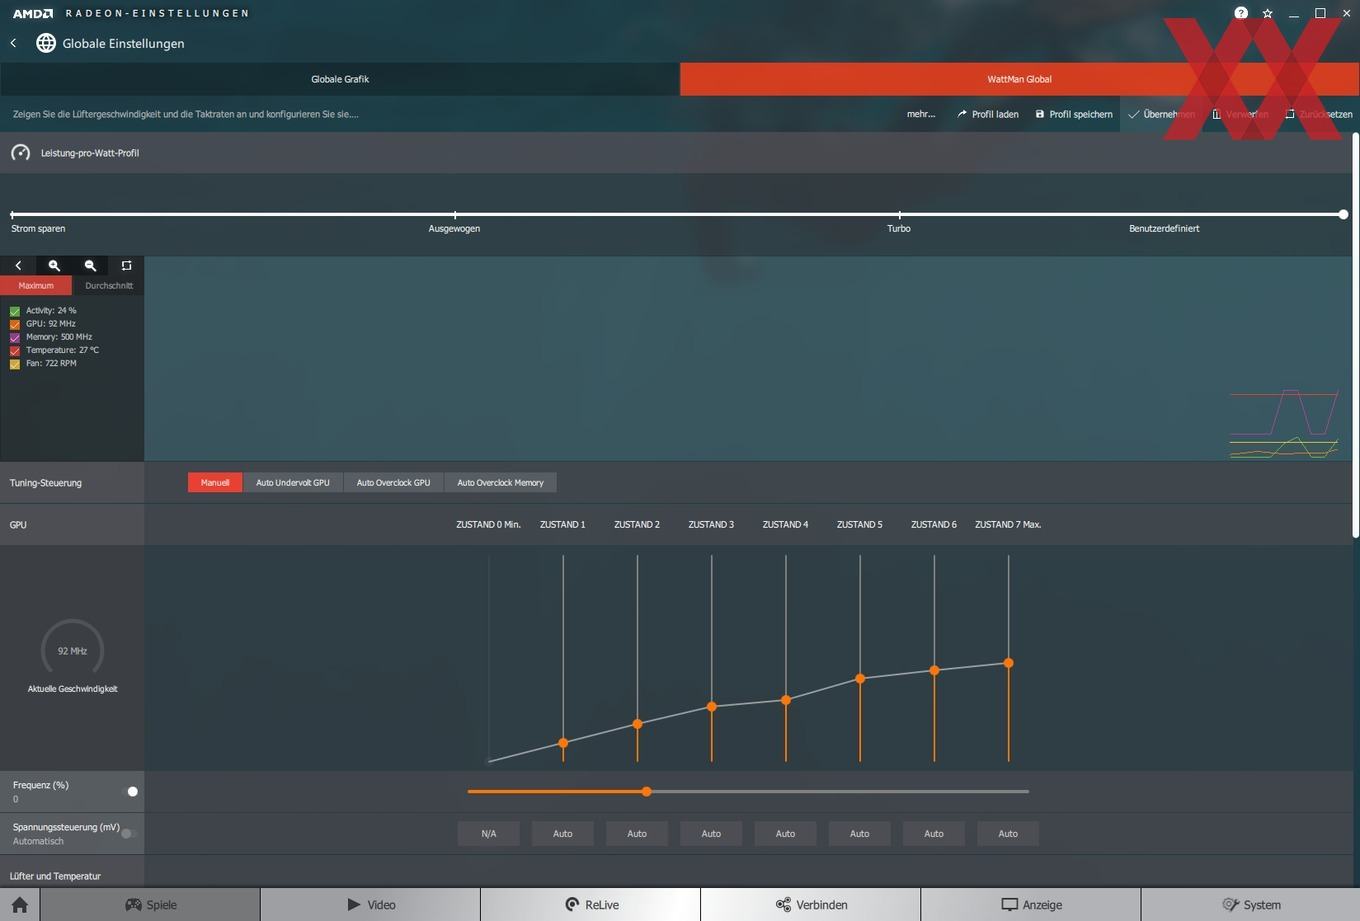Click Profil laden
This screenshot has width=1360, height=921.
pyautogui.click(x=988, y=114)
